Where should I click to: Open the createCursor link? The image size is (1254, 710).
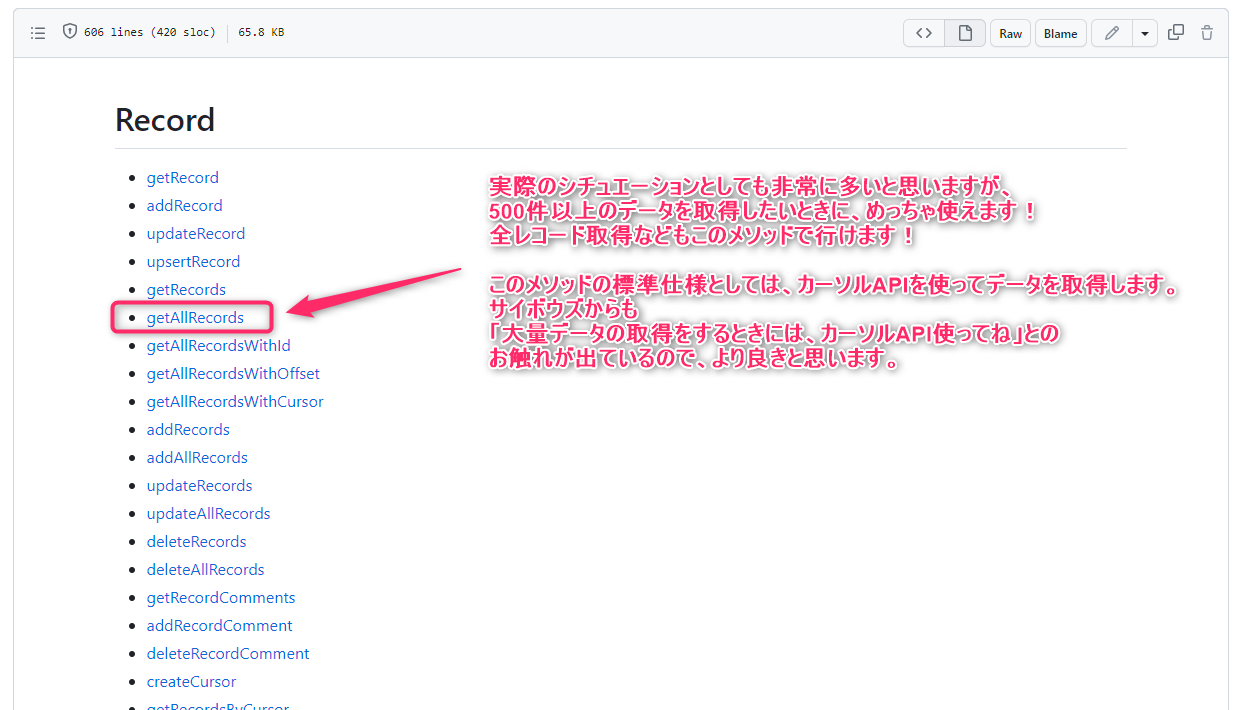[x=191, y=681]
